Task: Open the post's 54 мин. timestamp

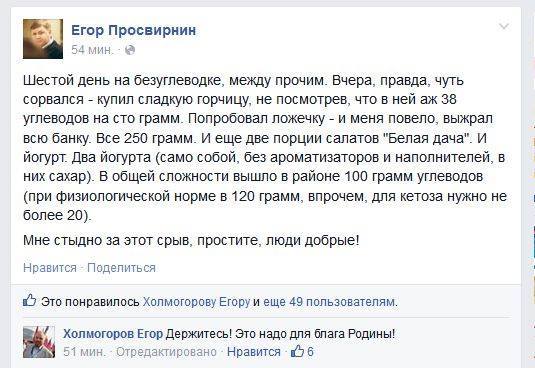Action: pyautogui.click(x=92, y=50)
